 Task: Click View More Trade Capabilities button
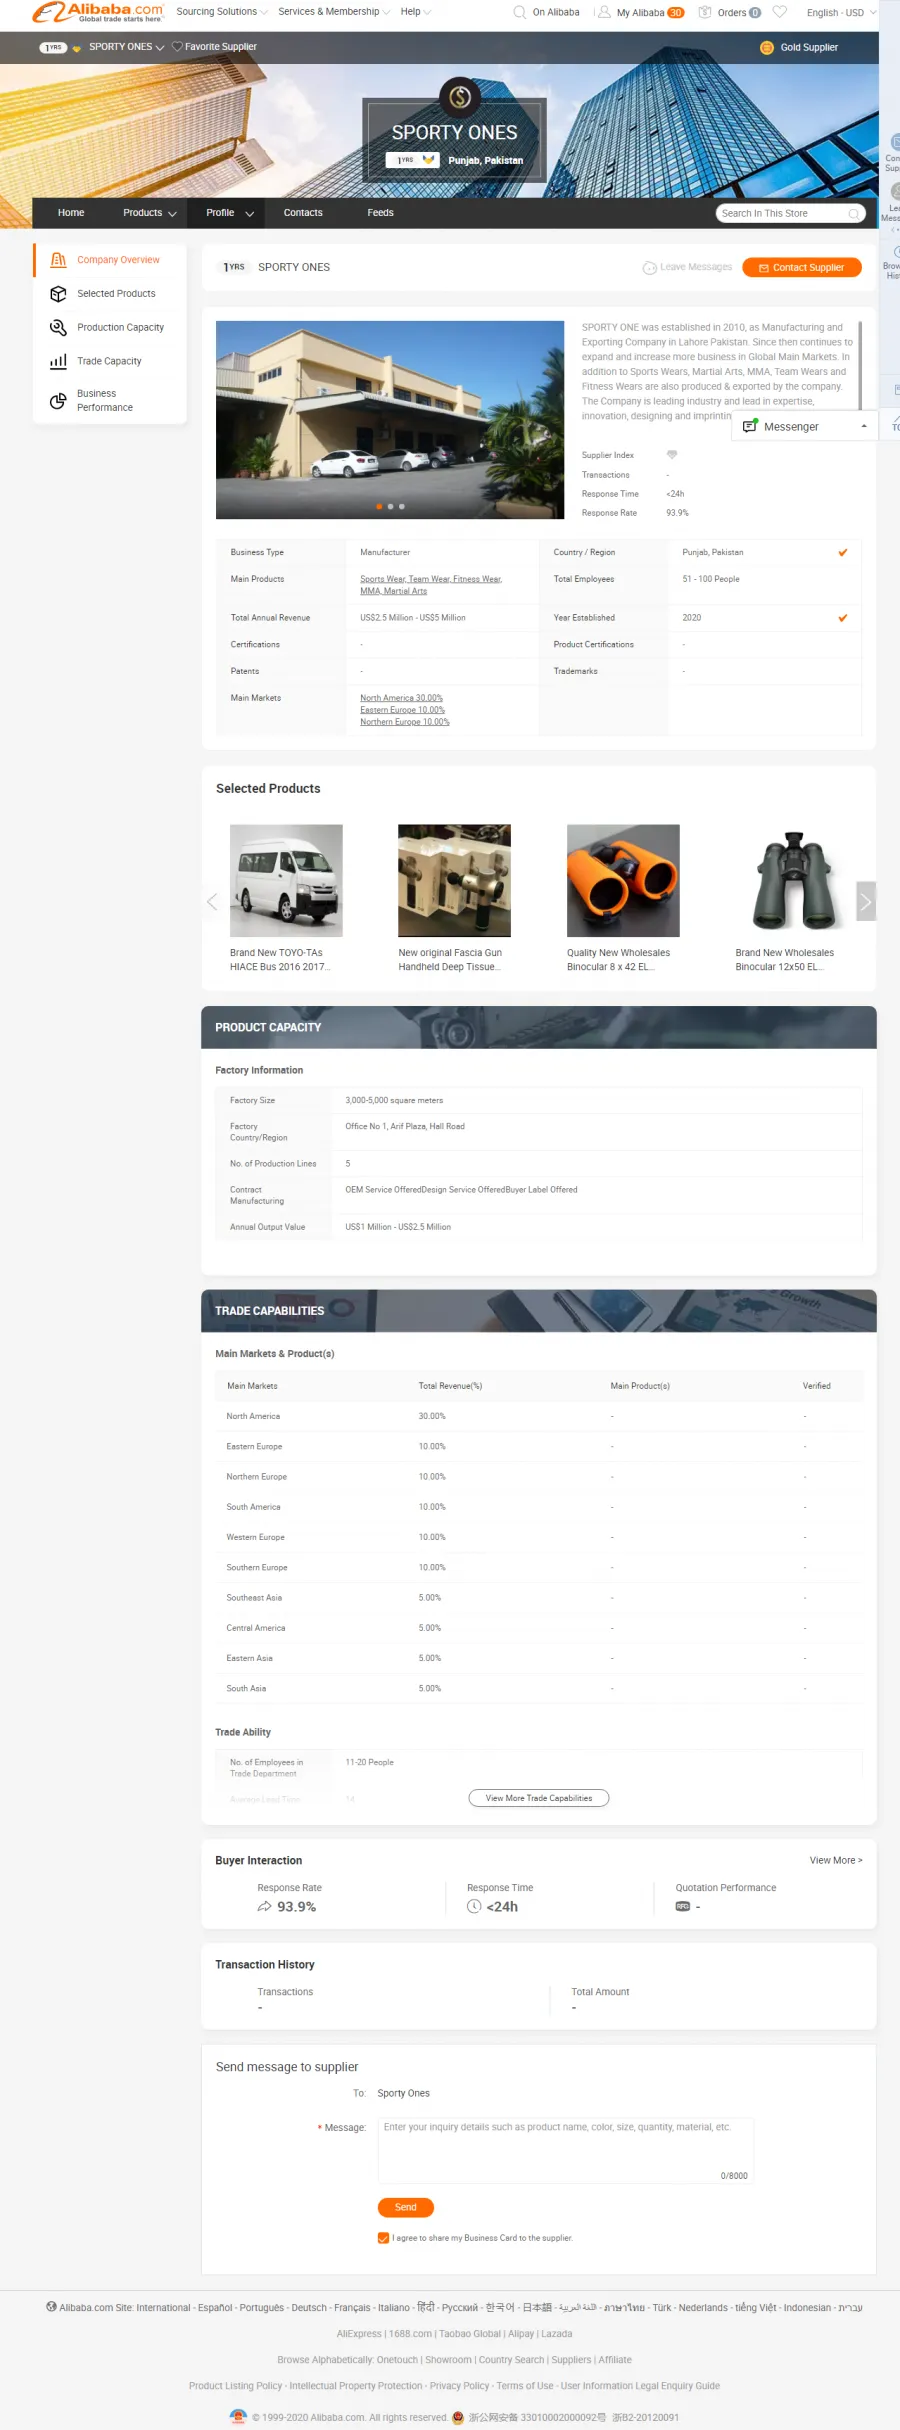pos(539,1798)
